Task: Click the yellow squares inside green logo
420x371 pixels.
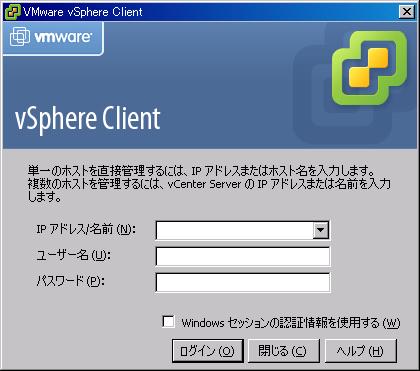Action: tap(369, 68)
